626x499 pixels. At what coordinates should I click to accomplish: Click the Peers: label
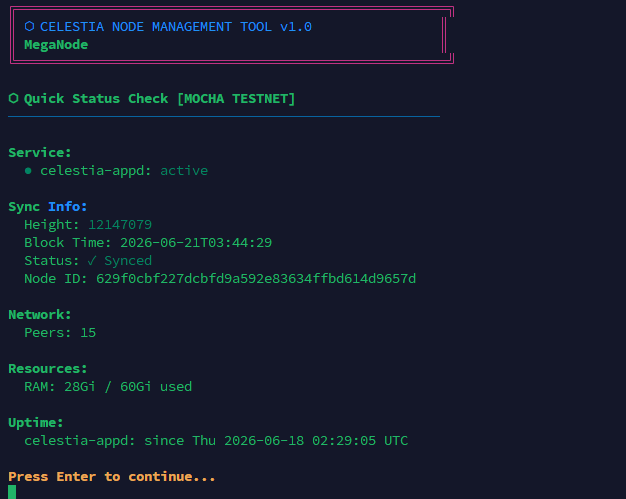point(48,333)
